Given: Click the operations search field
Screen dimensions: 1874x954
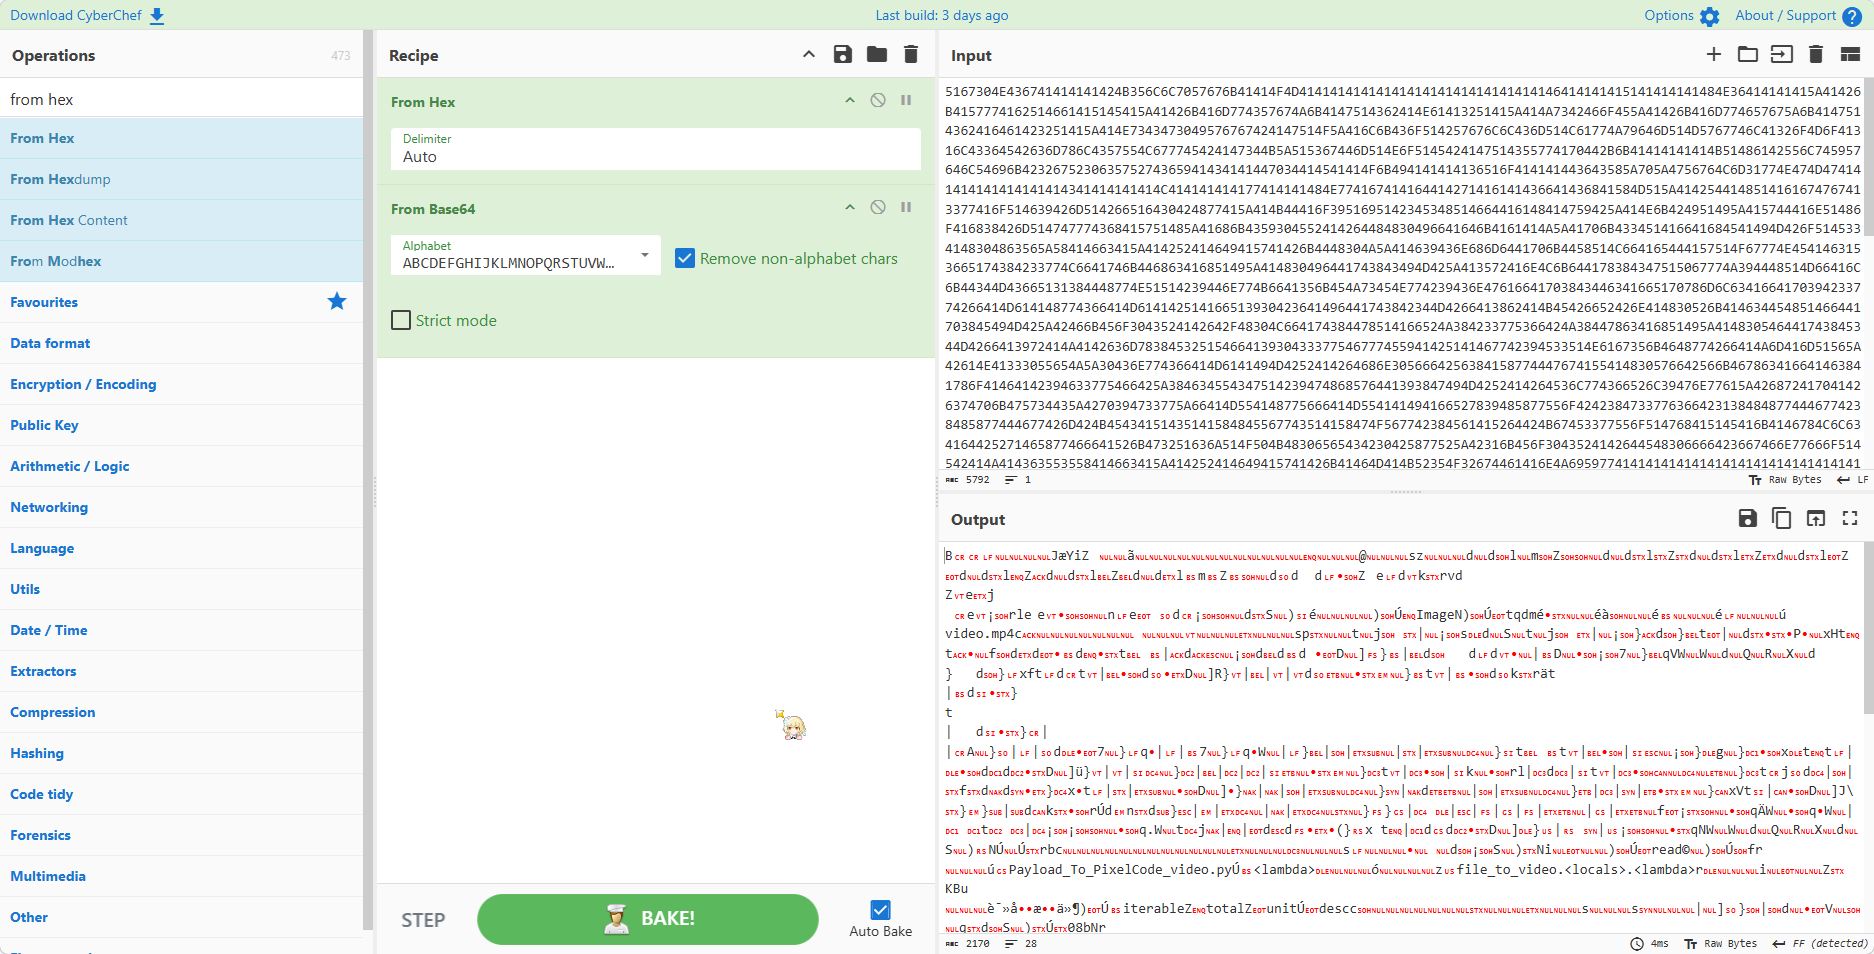Looking at the screenshot, I should pyautogui.click(x=182, y=99).
